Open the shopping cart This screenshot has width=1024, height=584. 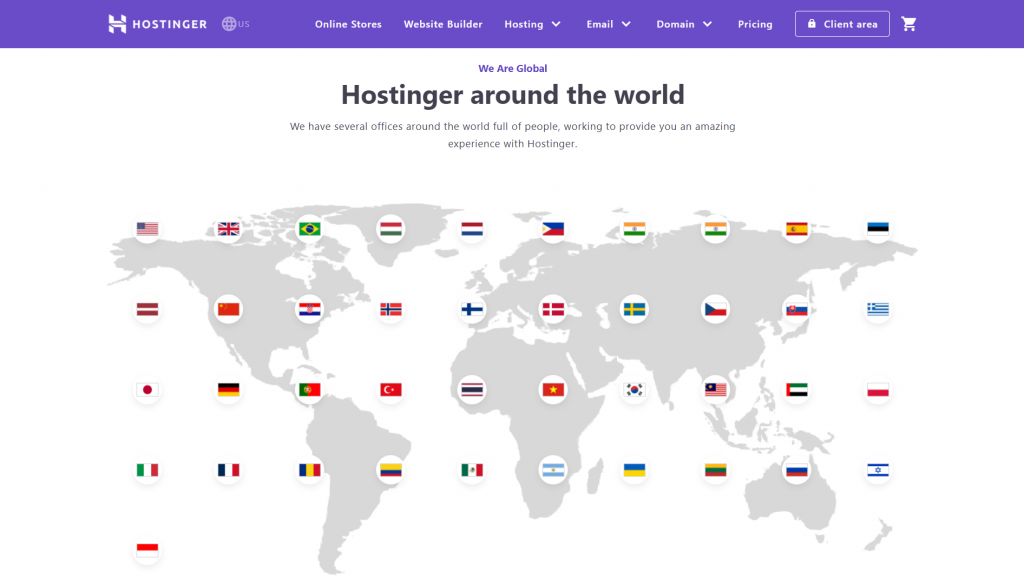coord(908,24)
